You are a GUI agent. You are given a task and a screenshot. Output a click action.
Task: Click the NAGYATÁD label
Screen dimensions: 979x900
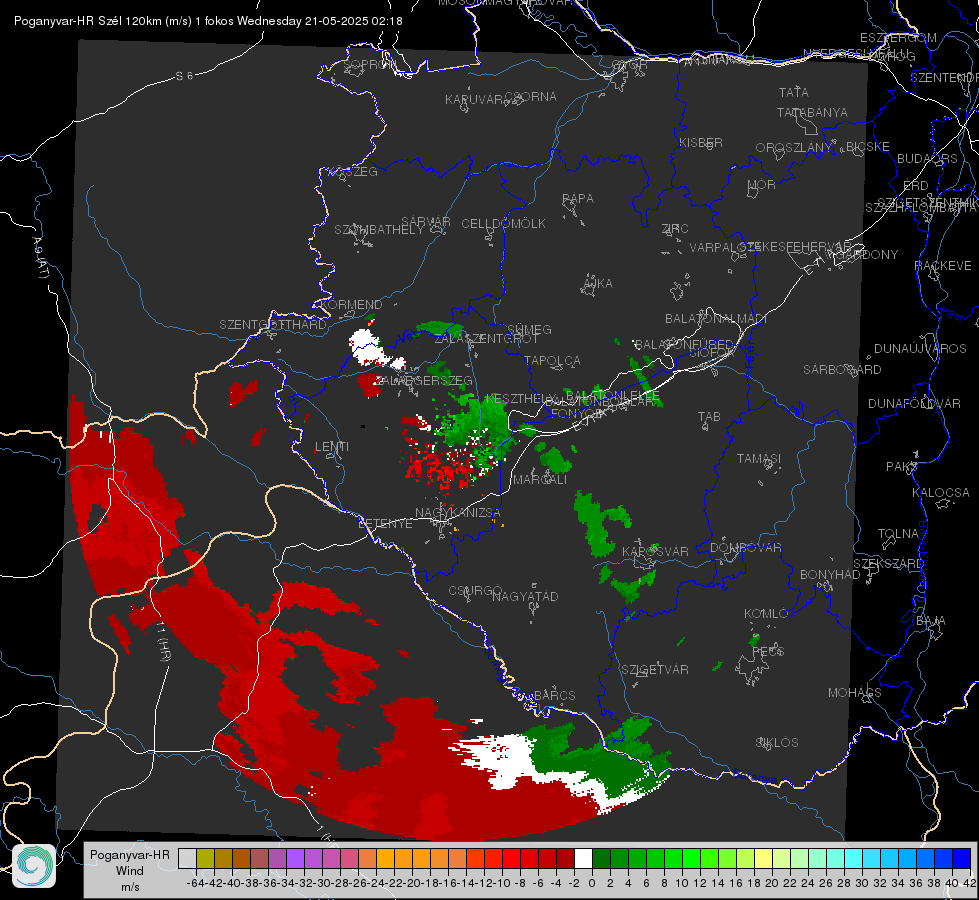pos(525,596)
